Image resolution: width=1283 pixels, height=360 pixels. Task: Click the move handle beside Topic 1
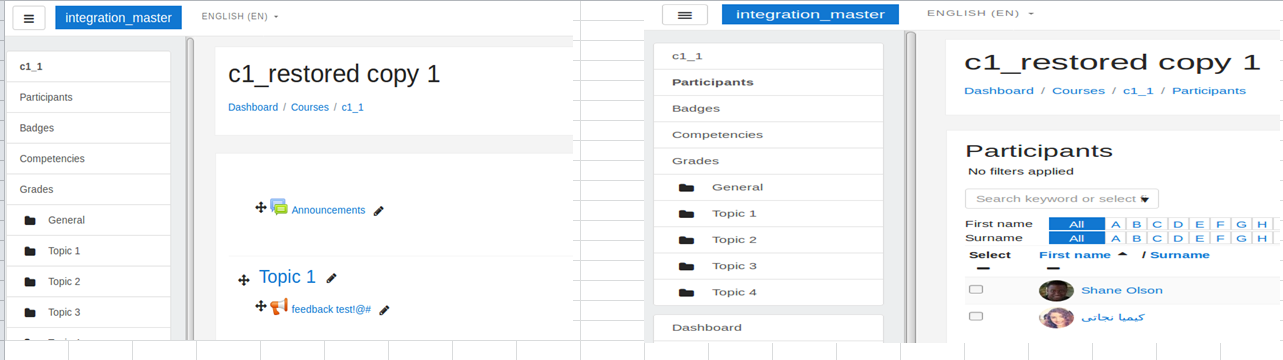pyautogui.click(x=243, y=280)
